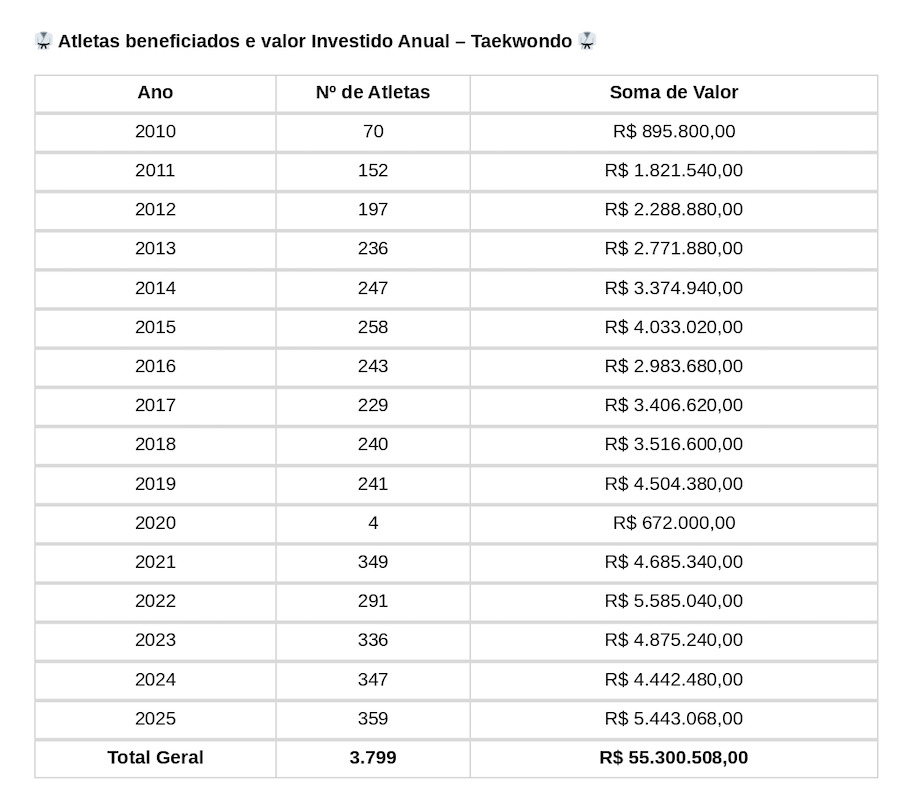Select the athlete count 258 cell
Image resolution: width=913 pixels, height=810 pixels.
[x=373, y=327]
